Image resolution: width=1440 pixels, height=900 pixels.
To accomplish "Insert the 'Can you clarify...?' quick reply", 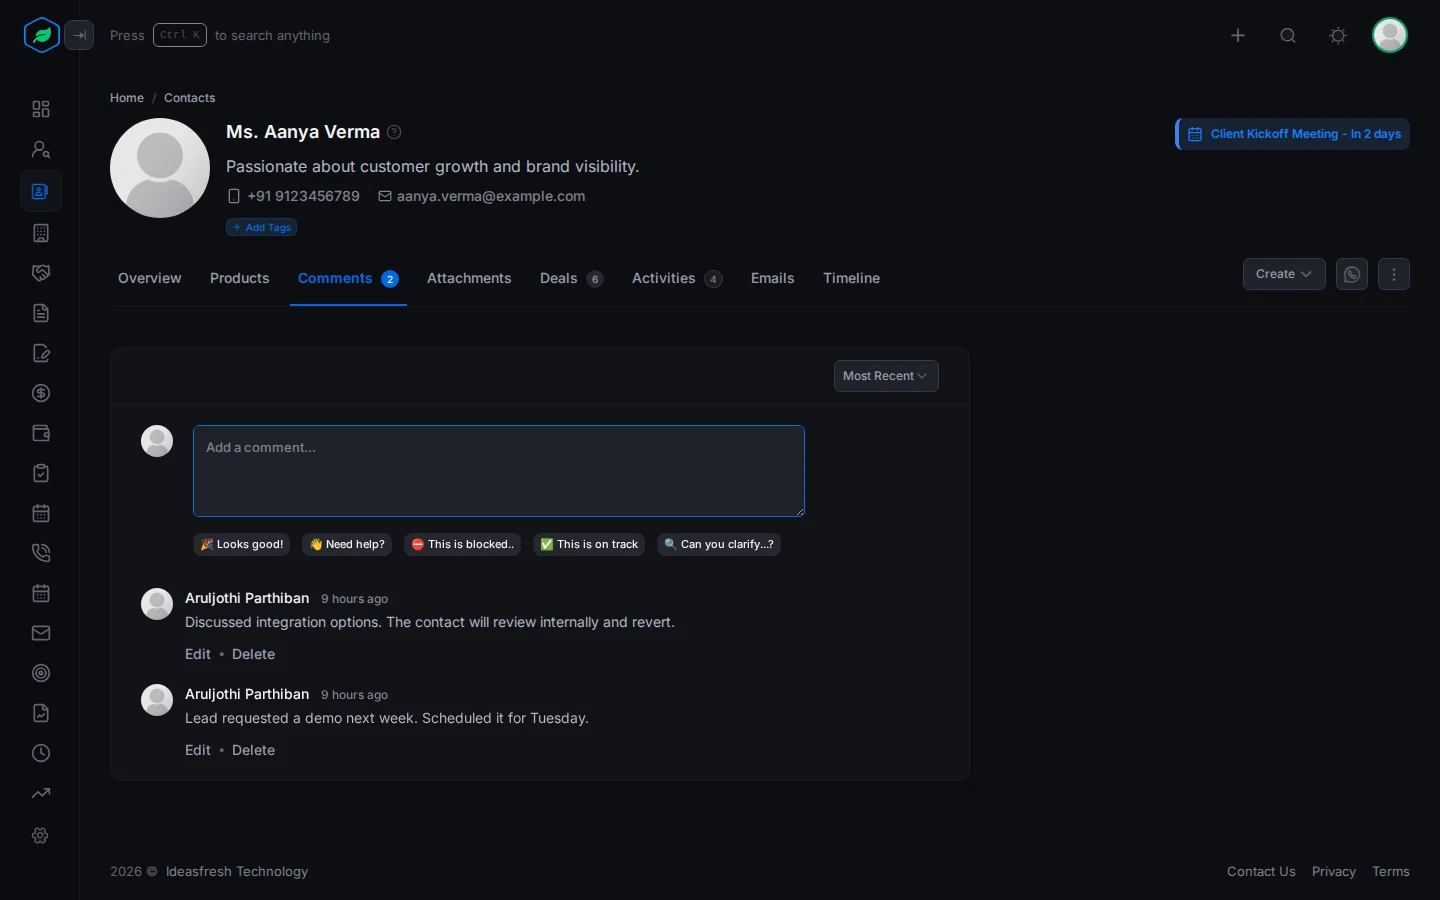I will point(719,544).
